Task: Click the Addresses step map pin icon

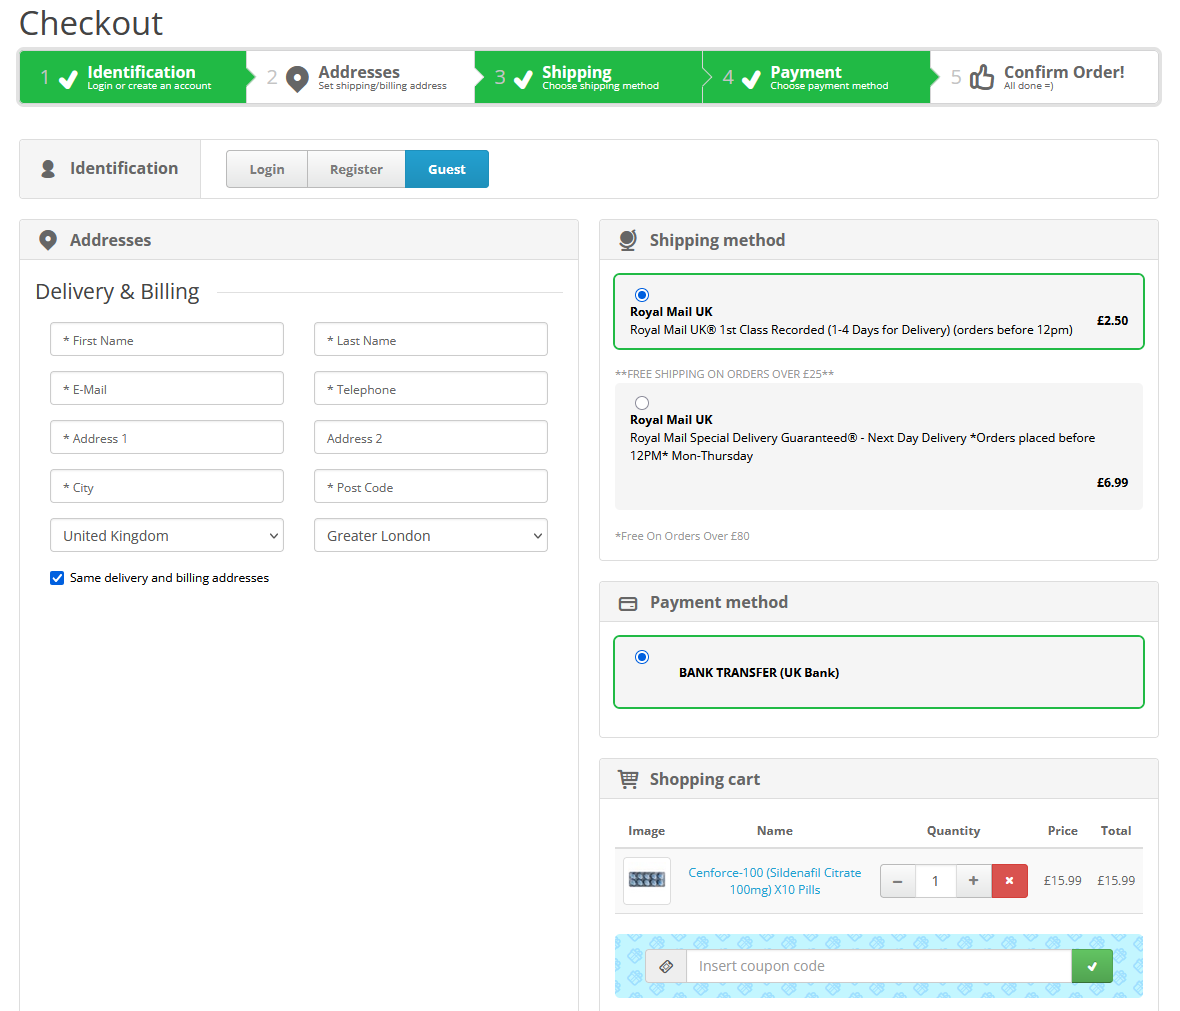Action: tap(298, 79)
